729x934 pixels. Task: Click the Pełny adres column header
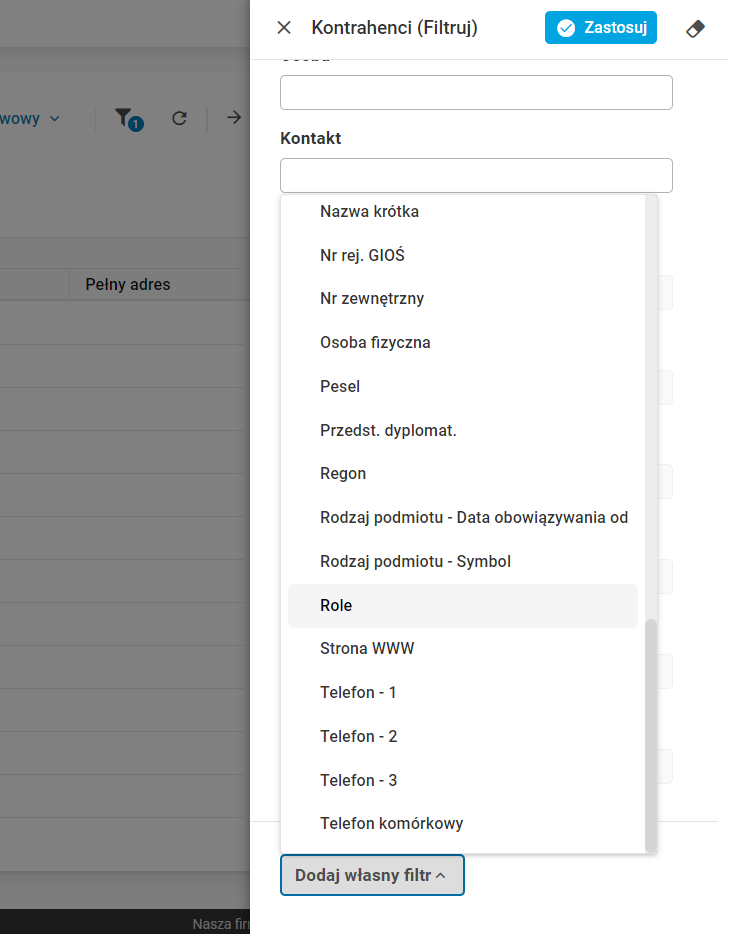[x=128, y=284]
